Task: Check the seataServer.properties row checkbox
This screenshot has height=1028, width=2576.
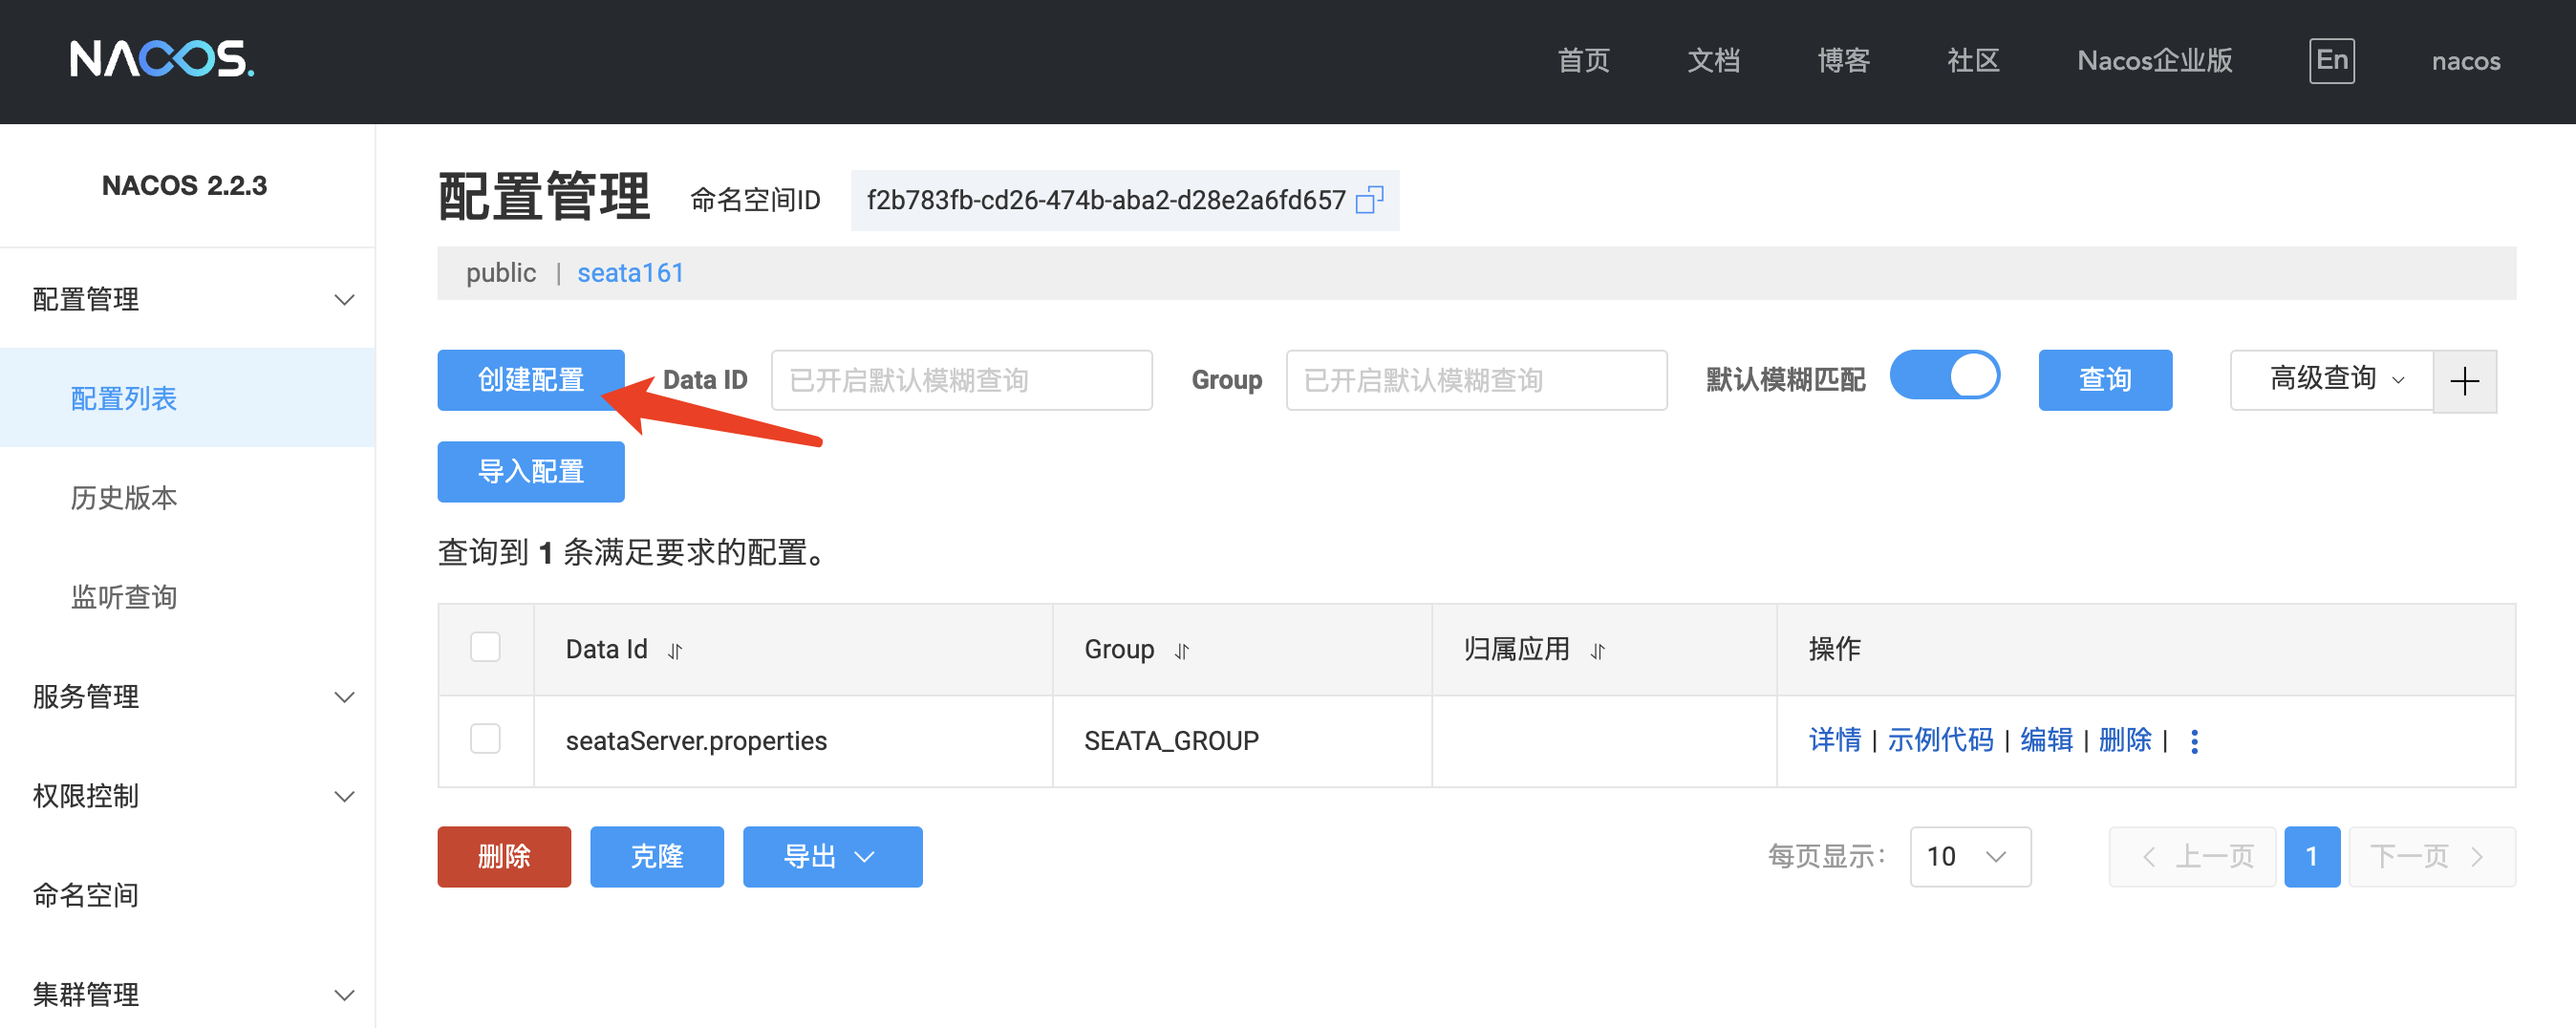Action: (485, 739)
